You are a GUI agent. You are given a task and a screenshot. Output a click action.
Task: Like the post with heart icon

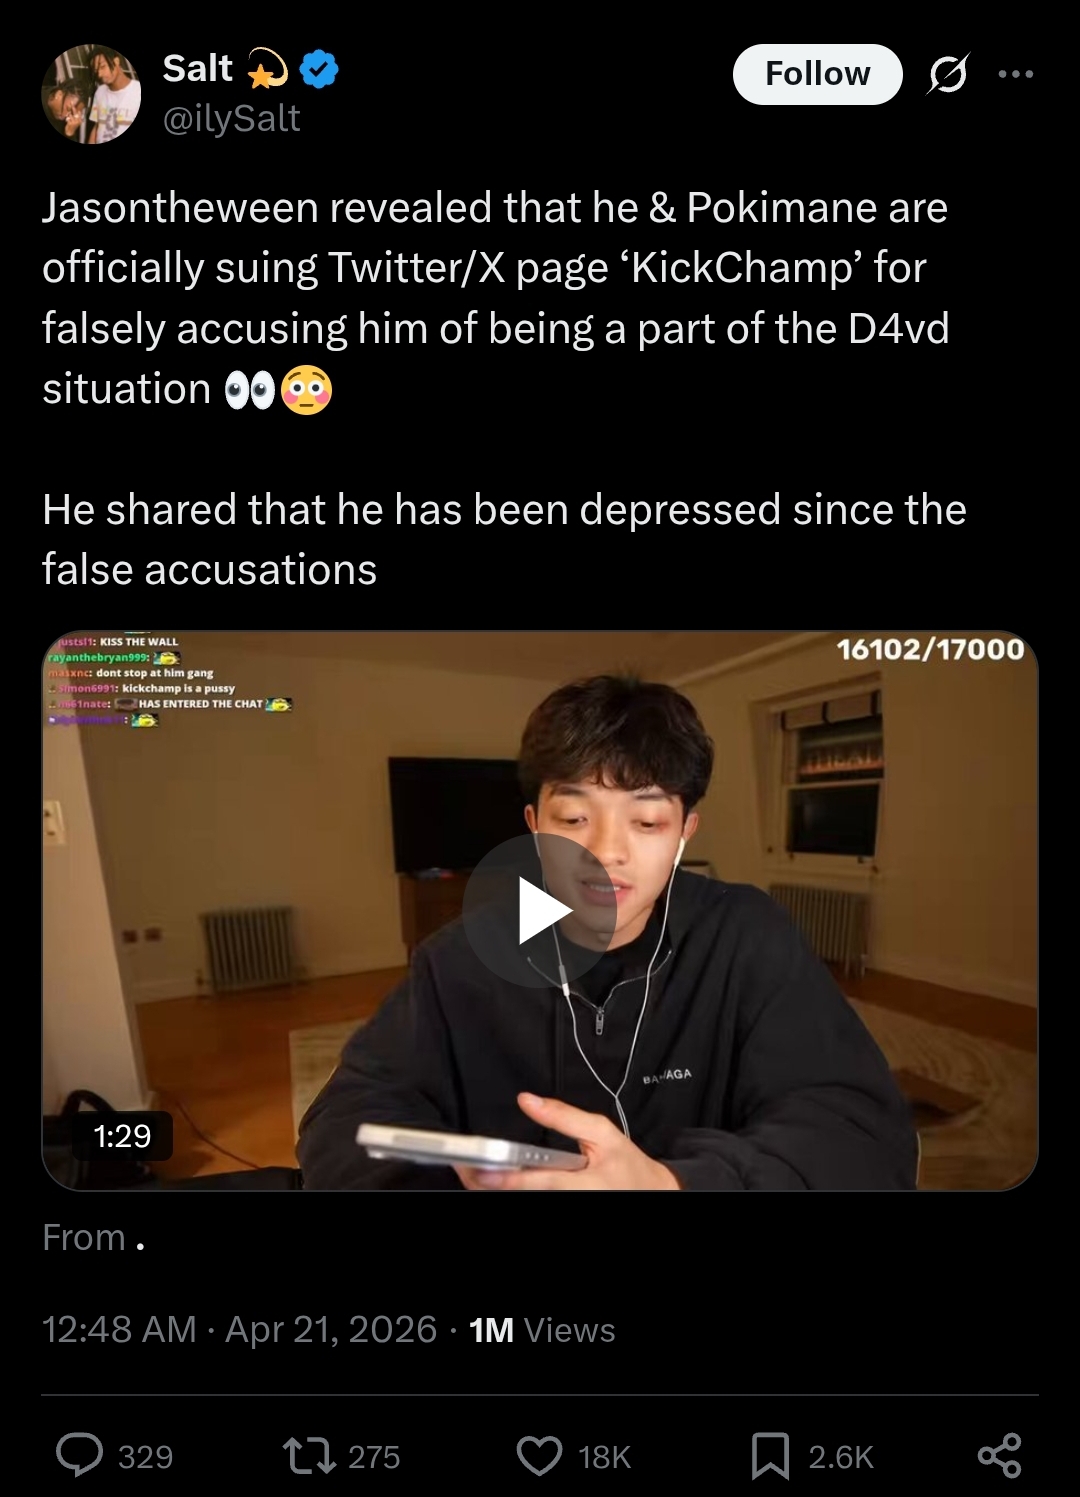pyautogui.click(x=540, y=1456)
